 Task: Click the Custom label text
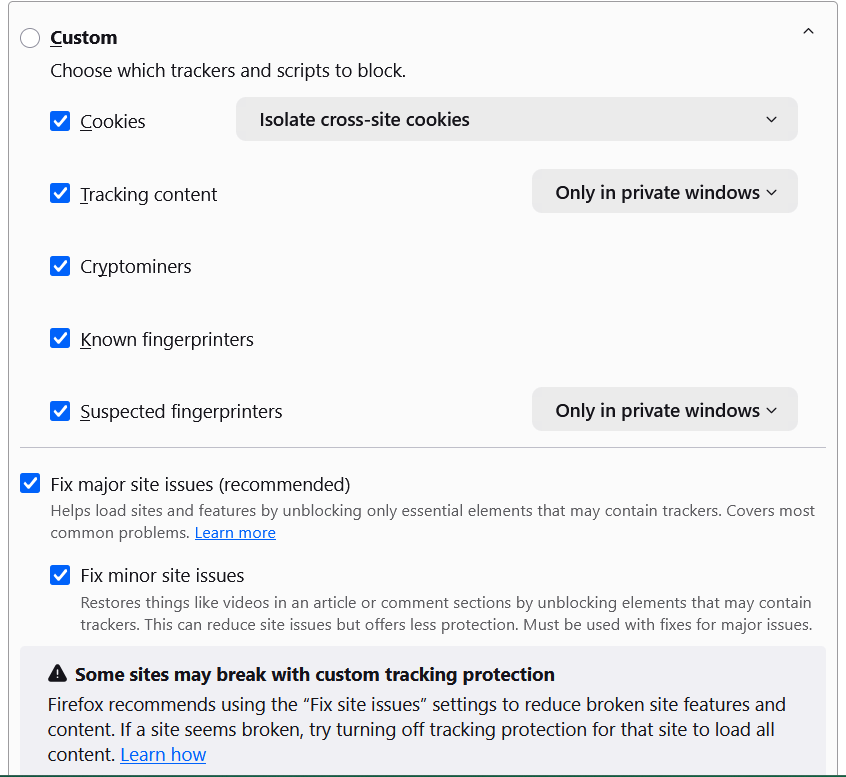pyautogui.click(x=84, y=38)
